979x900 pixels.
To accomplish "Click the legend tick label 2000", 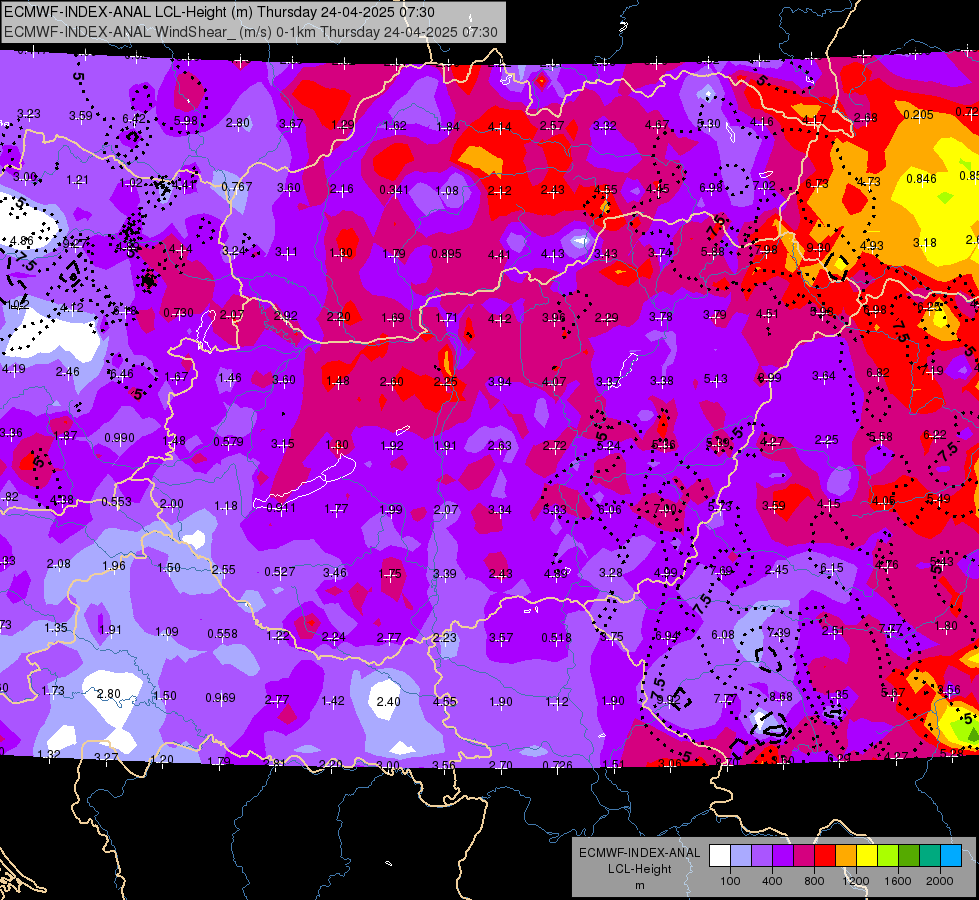I will (x=940, y=881).
